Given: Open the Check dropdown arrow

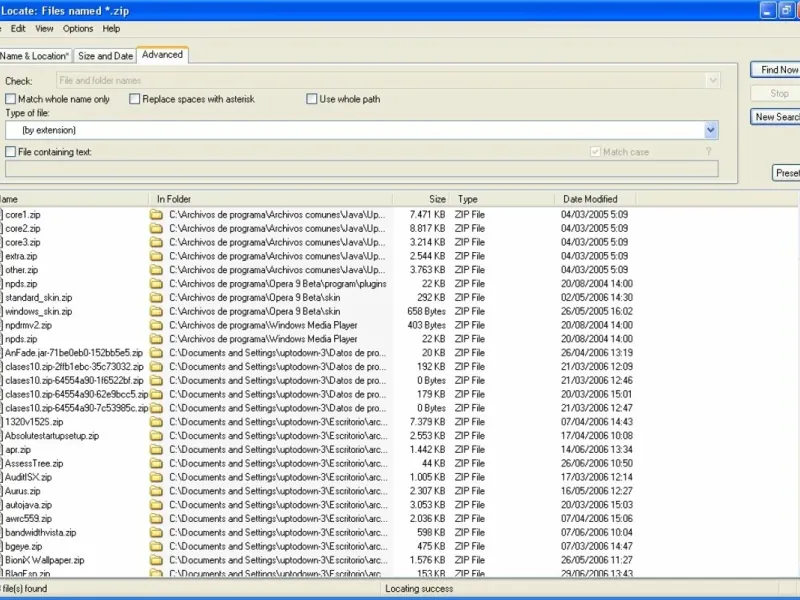Looking at the screenshot, I should (x=713, y=81).
